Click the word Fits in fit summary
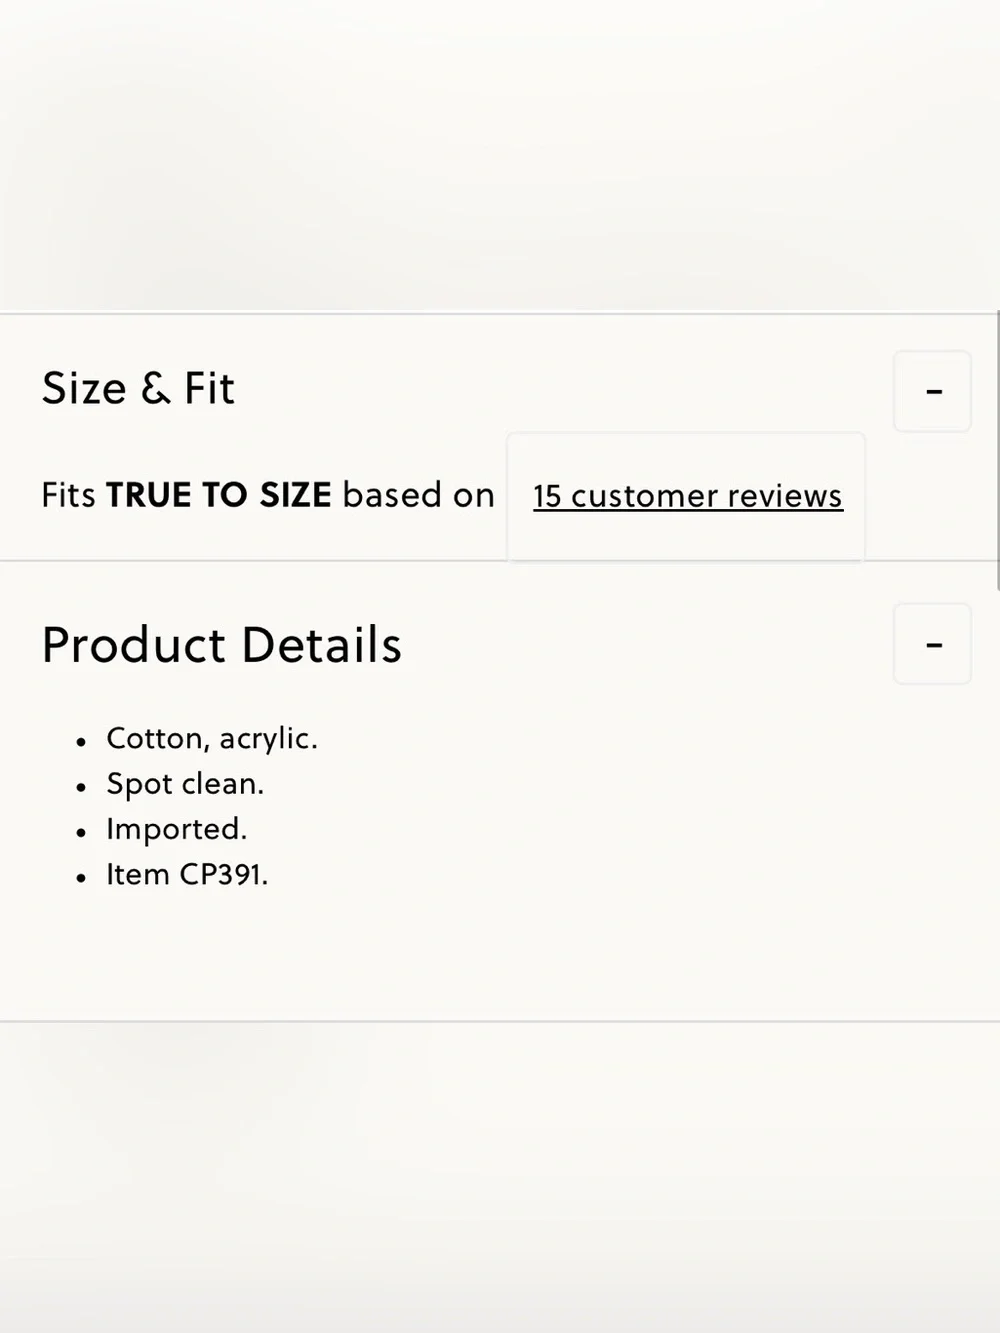The height and width of the screenshot is (1333, 1000). 68,495
